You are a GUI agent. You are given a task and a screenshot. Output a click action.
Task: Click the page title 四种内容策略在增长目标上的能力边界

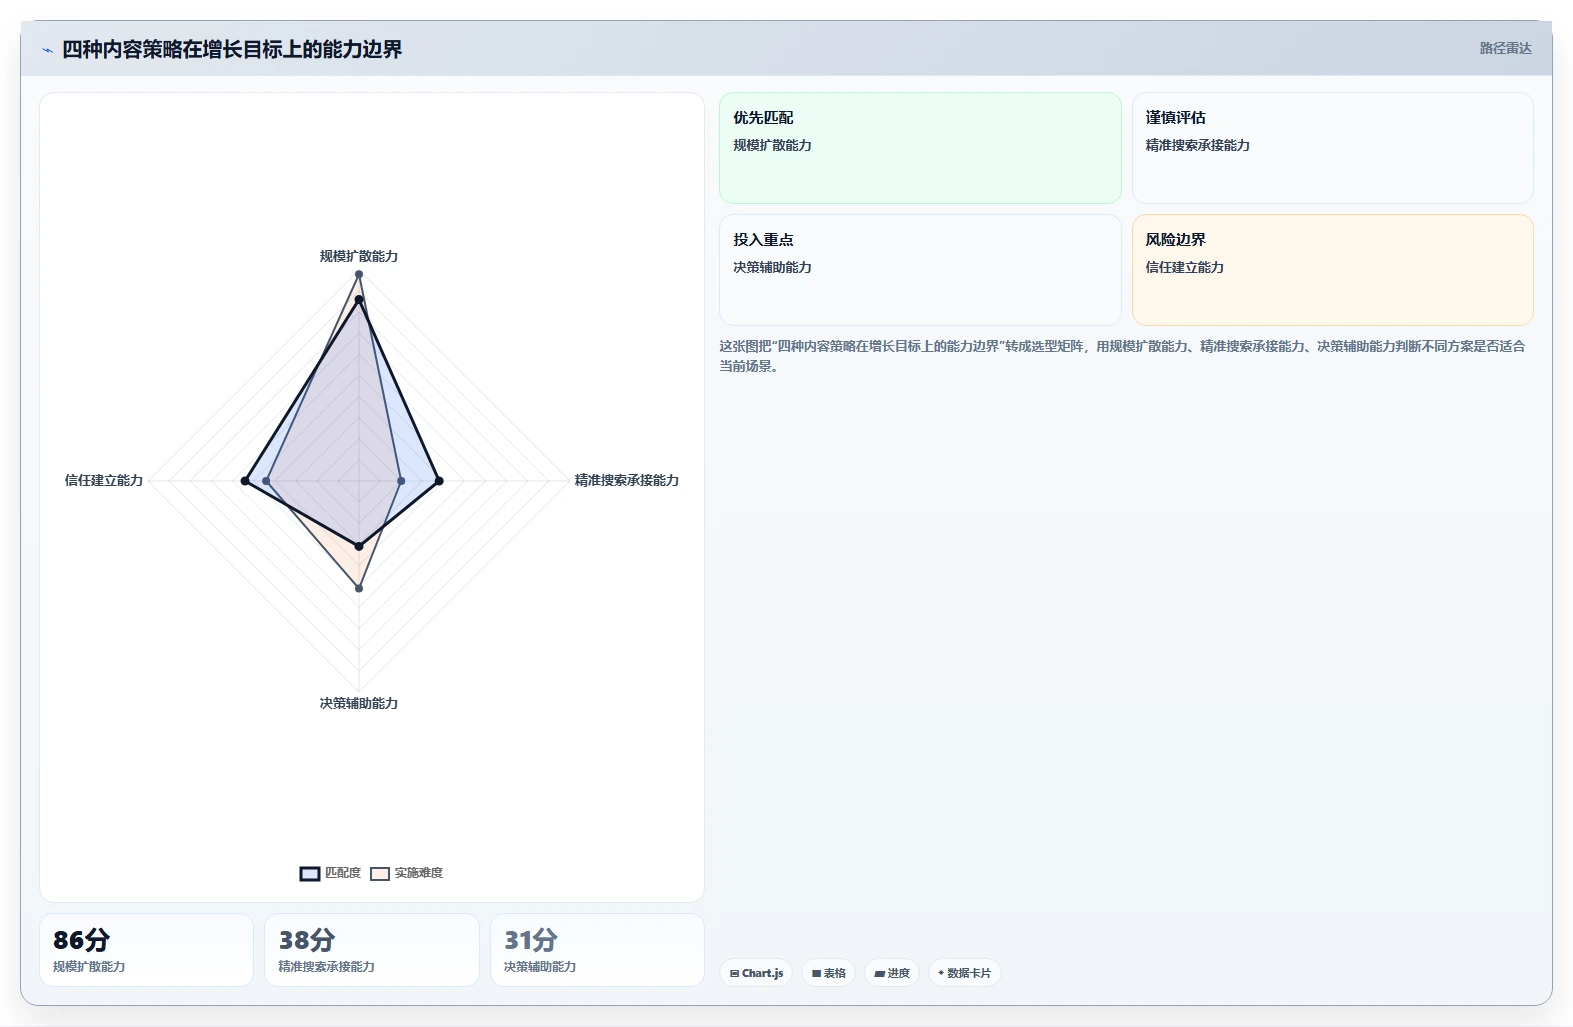[x=232, y=49]
